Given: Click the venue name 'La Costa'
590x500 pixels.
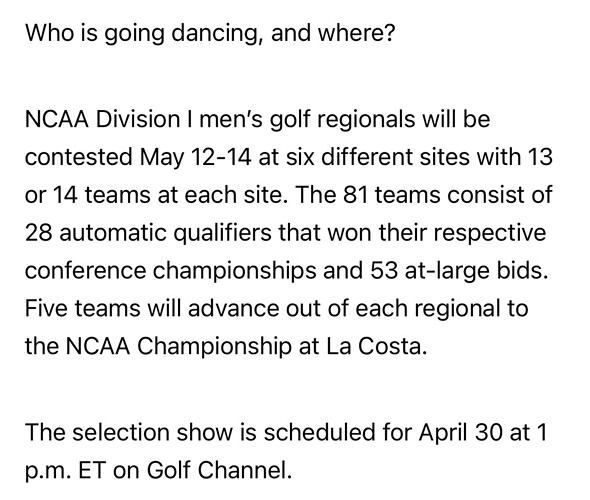Looking at the screenshot, I should click(x=376, y=347).
